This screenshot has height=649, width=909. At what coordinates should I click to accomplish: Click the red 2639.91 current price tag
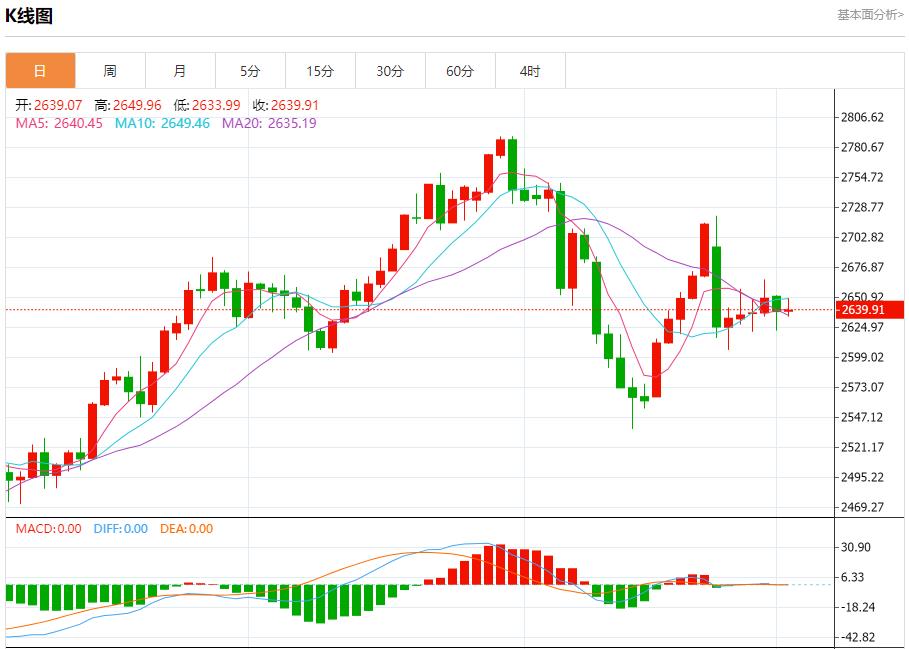coord(871,310)
